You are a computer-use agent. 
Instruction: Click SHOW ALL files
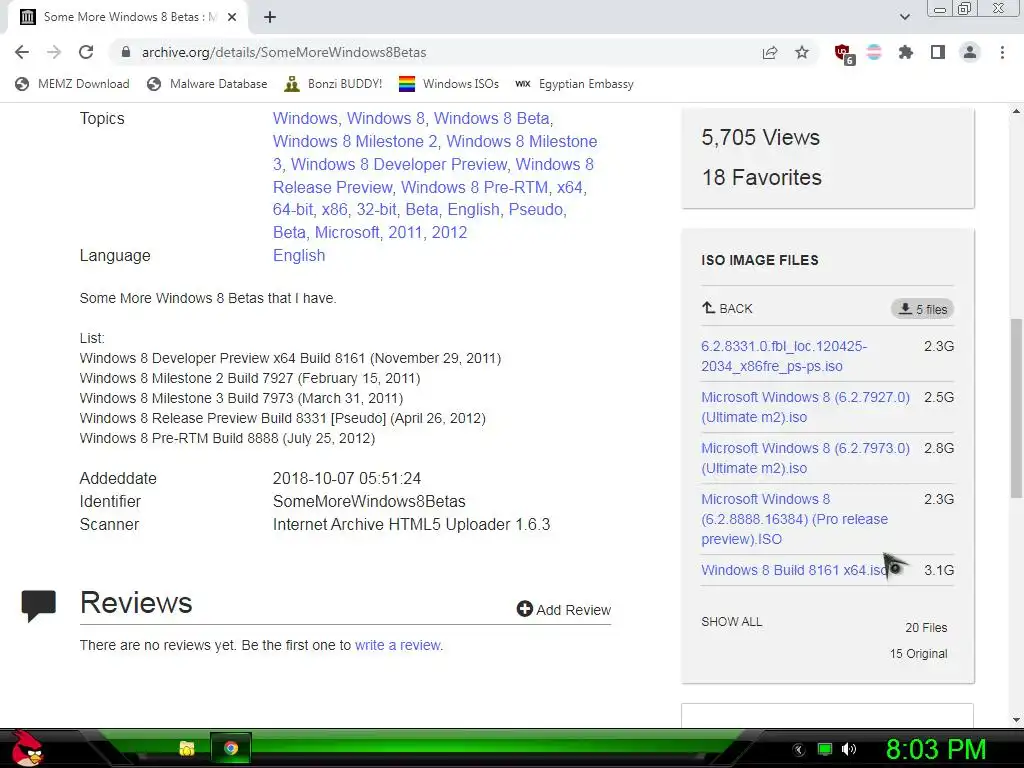click(x=731, y=622)
